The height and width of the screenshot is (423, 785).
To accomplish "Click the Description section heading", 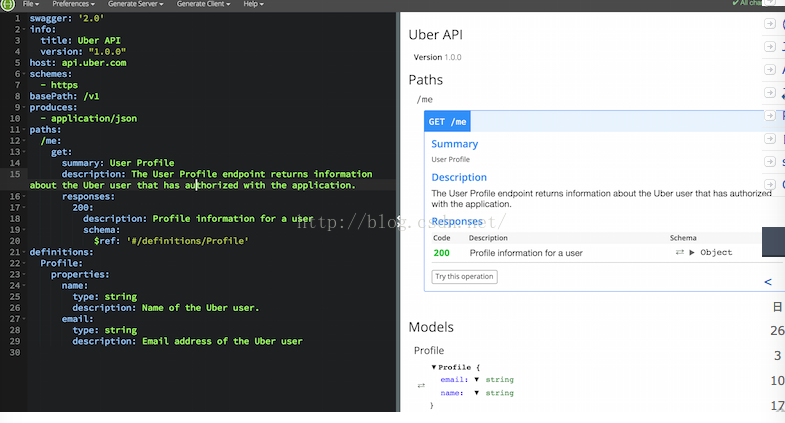I will (459, 177).
